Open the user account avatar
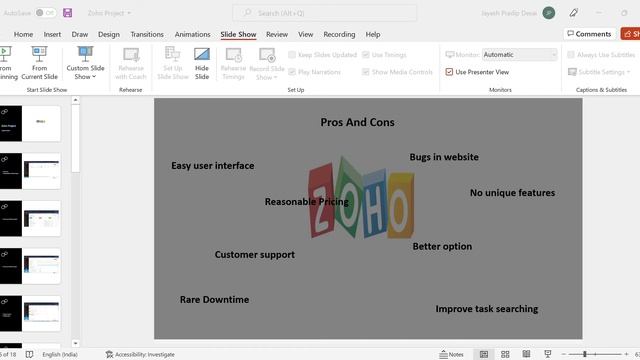The height and width of the screenshot is (360, 640). click(x=549, y=13)
